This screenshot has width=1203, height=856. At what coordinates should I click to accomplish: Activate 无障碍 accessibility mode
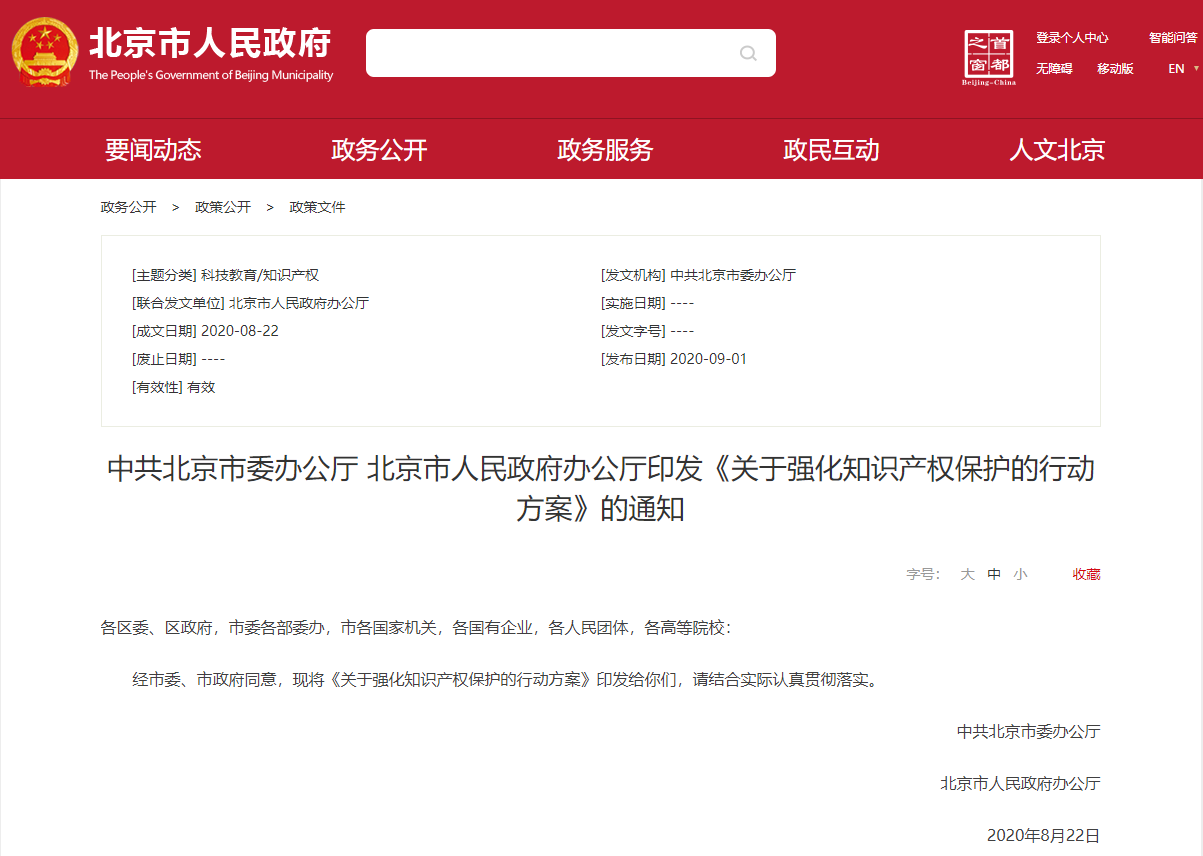(x=1054, y=69)
